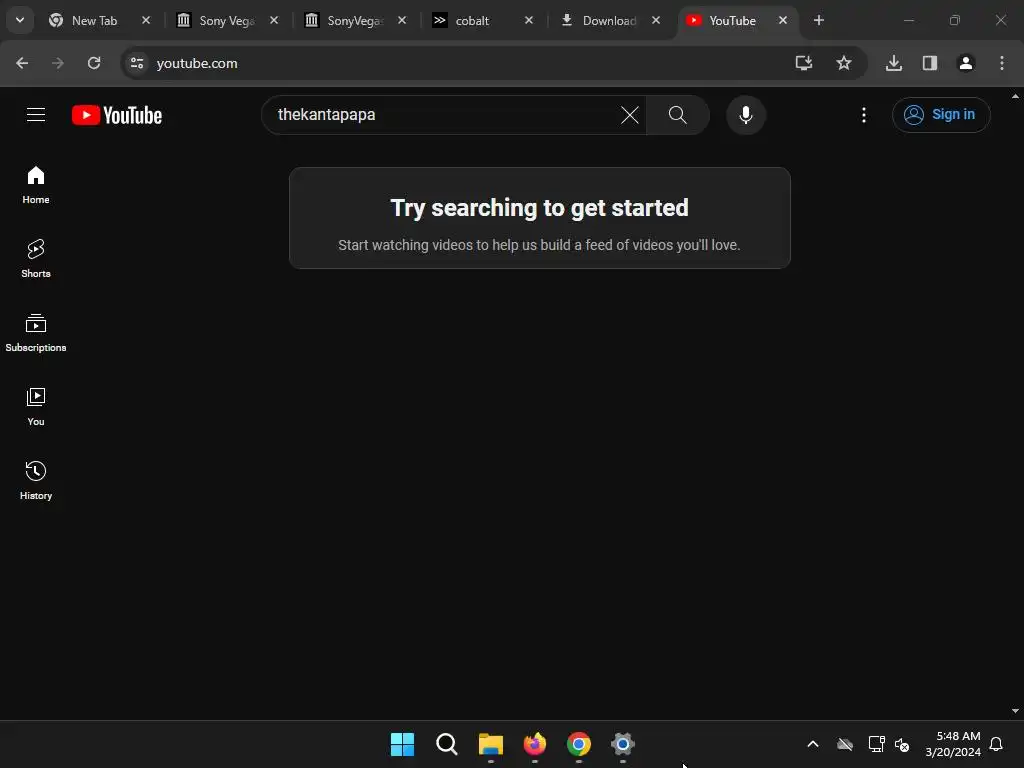1024x768 pixels.
Task: Switch to the SonyVegas tab
Action: coord(355,21)
